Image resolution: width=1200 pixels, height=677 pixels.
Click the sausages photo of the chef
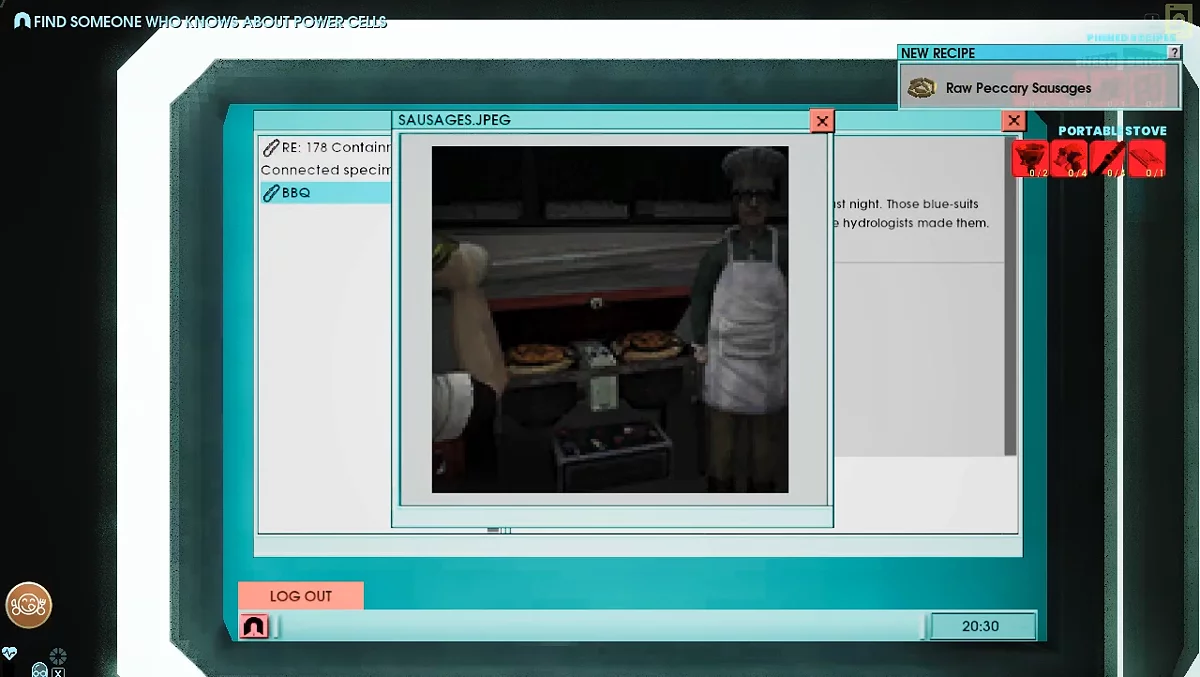609,319
